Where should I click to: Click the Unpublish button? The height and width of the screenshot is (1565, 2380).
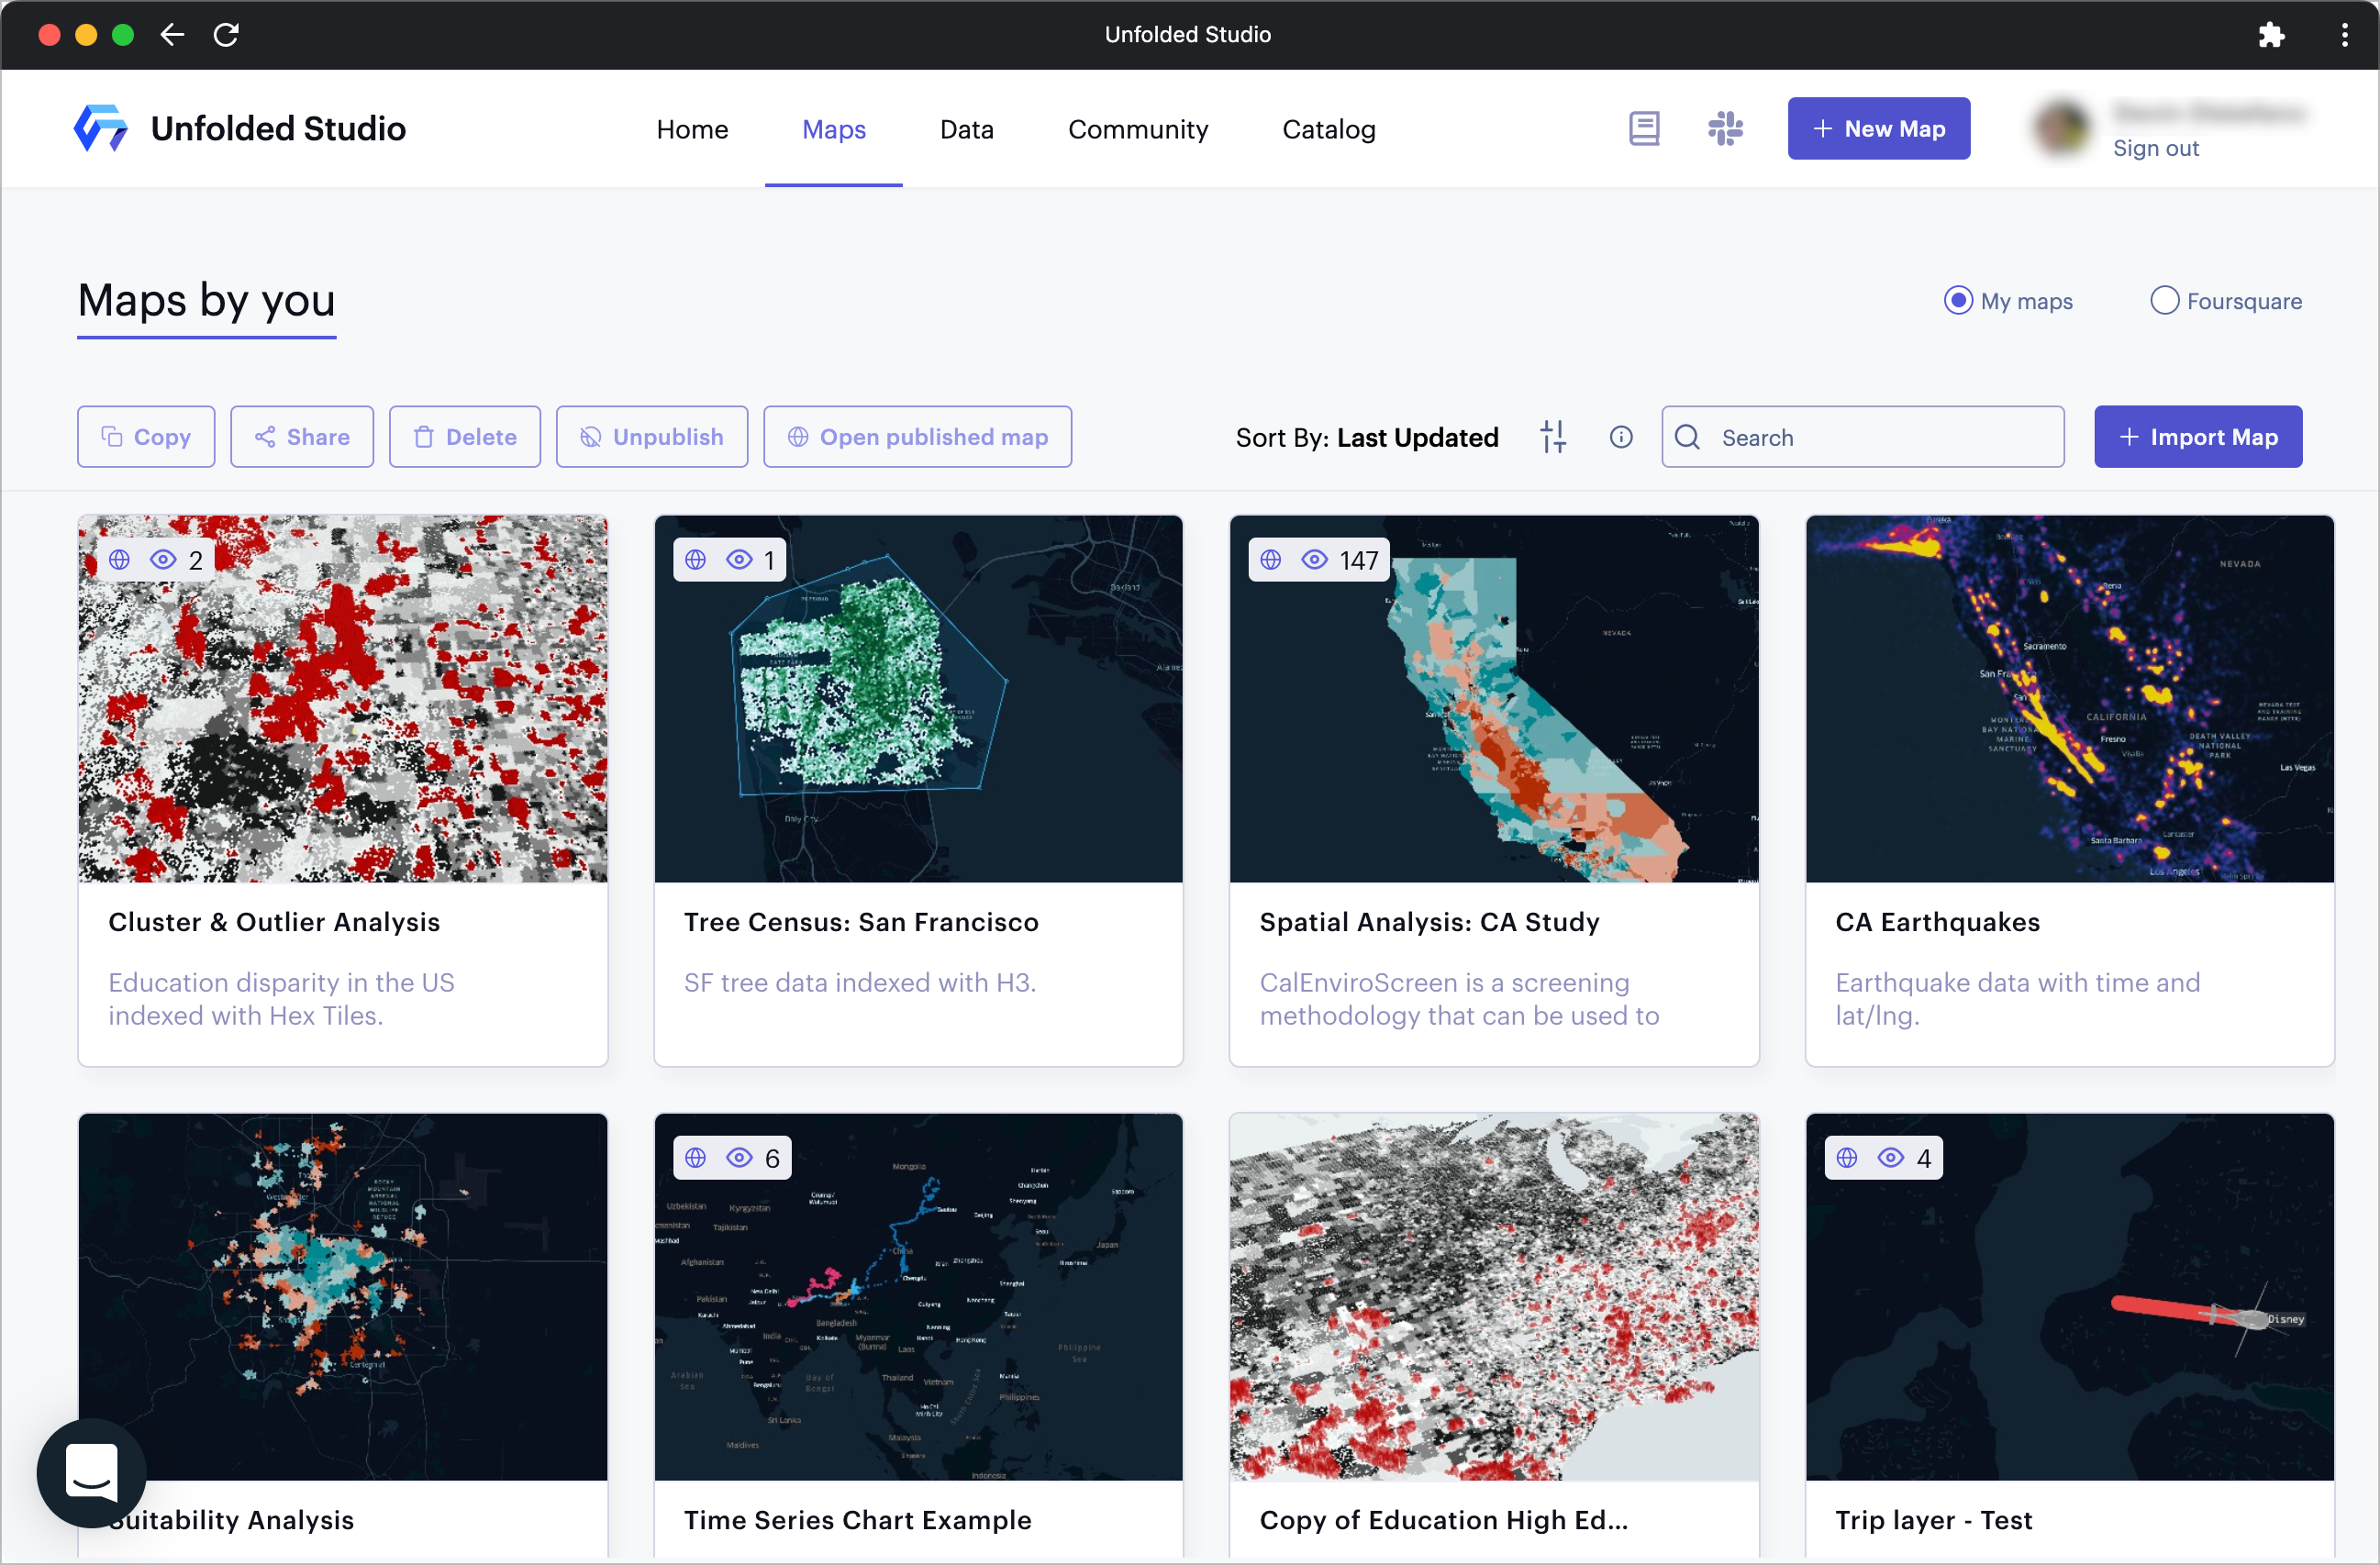tap(652, 437)
